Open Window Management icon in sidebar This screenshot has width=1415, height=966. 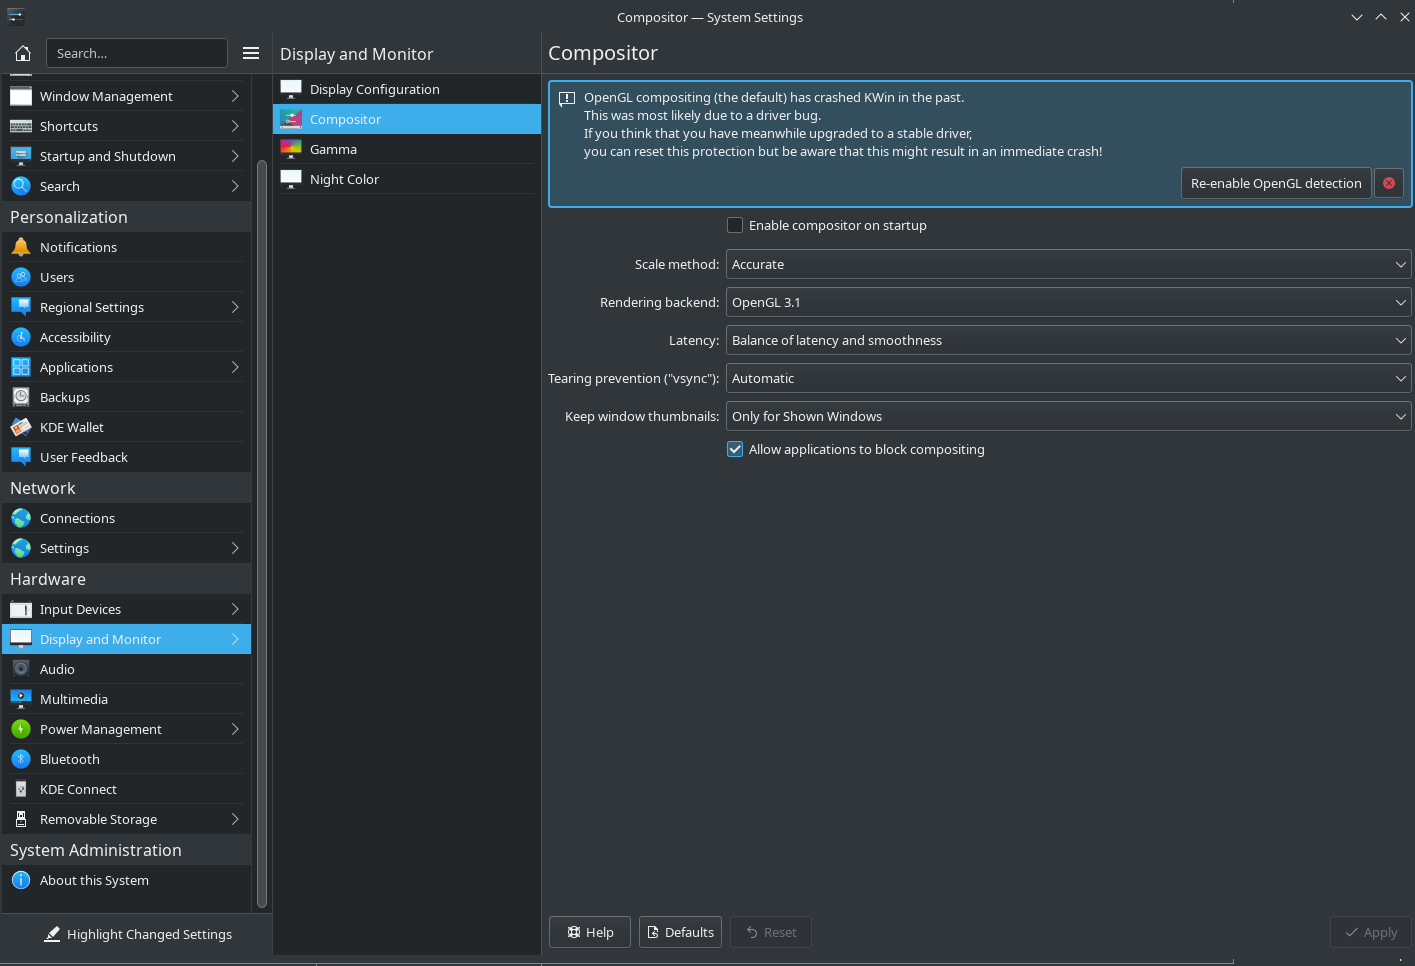(21, 96)
